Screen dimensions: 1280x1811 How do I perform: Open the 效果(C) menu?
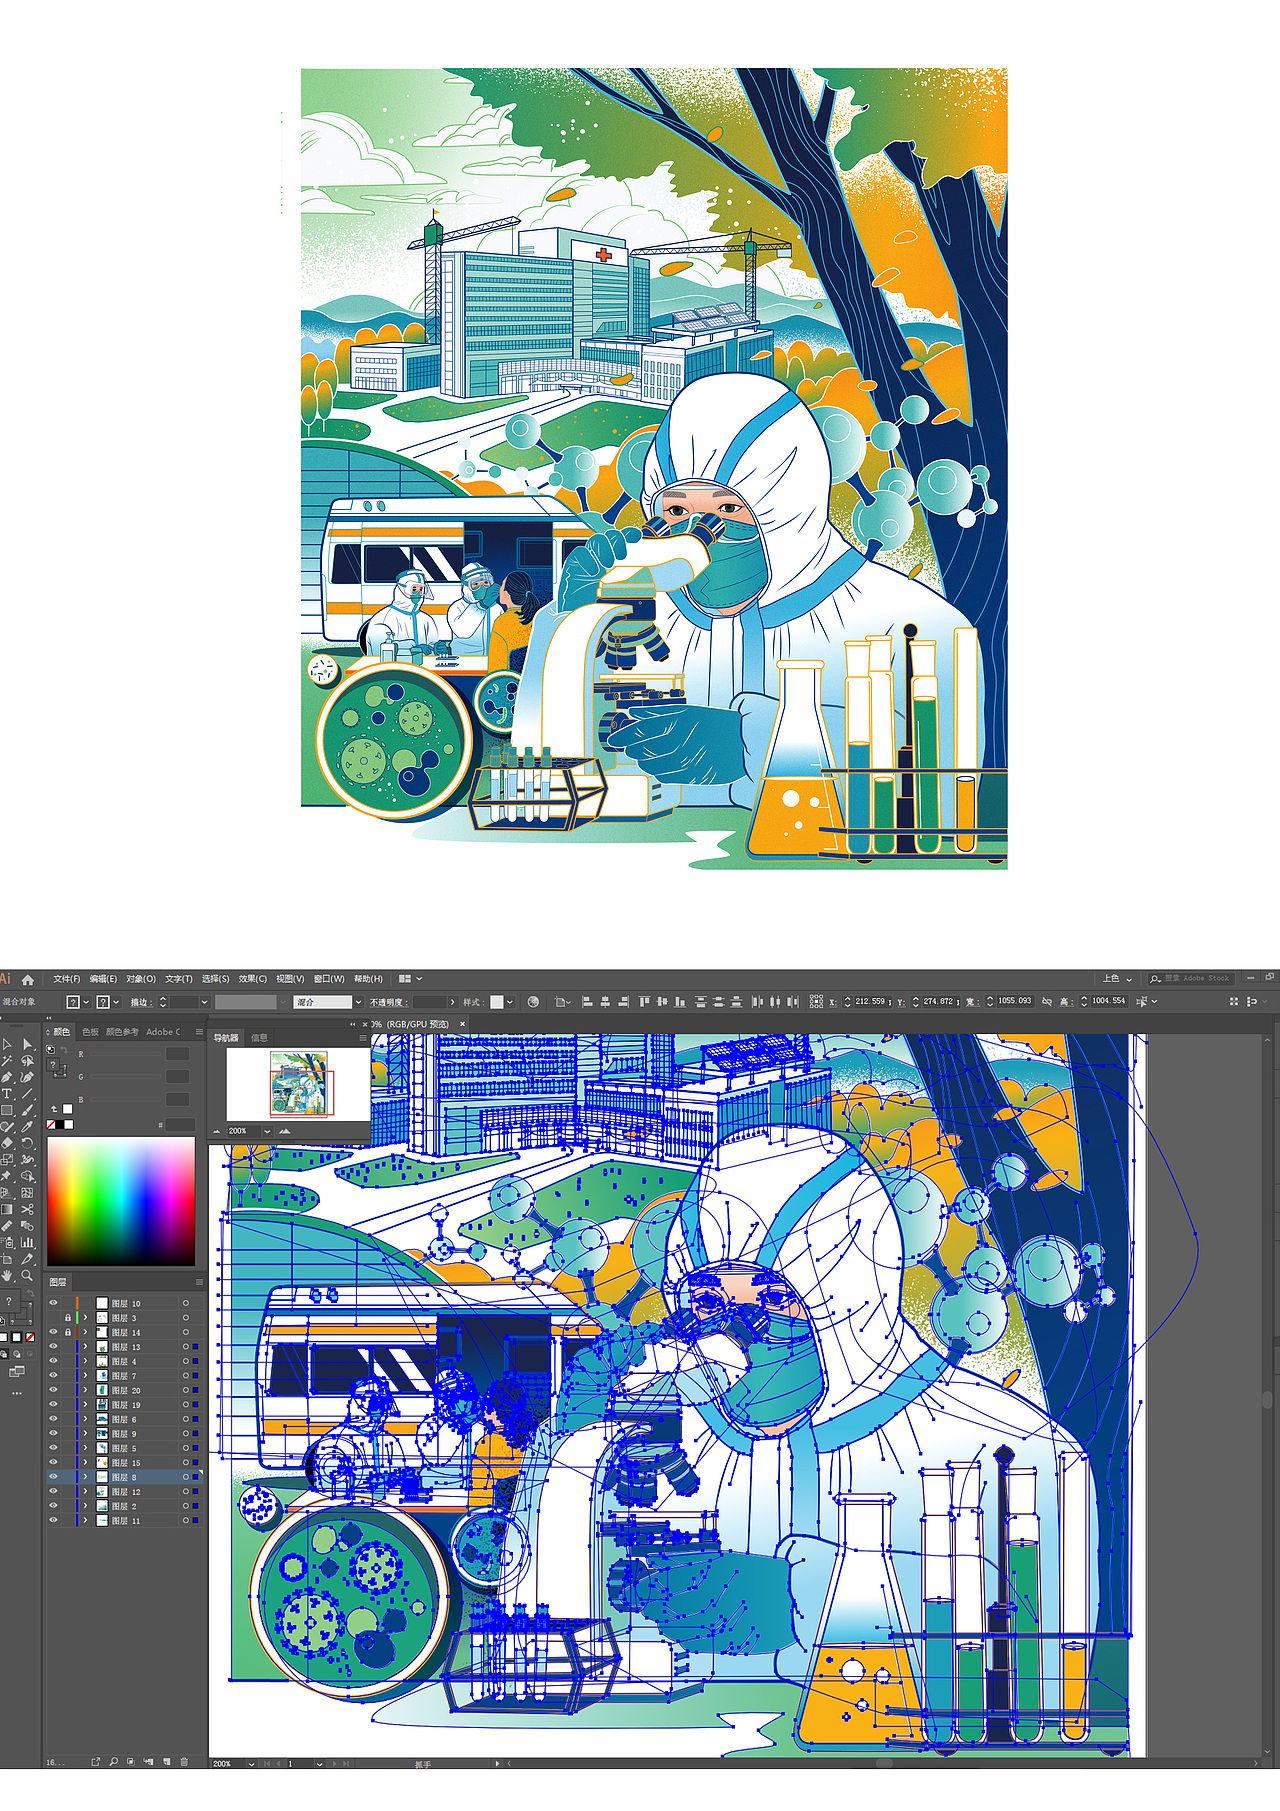coord(252,979)
